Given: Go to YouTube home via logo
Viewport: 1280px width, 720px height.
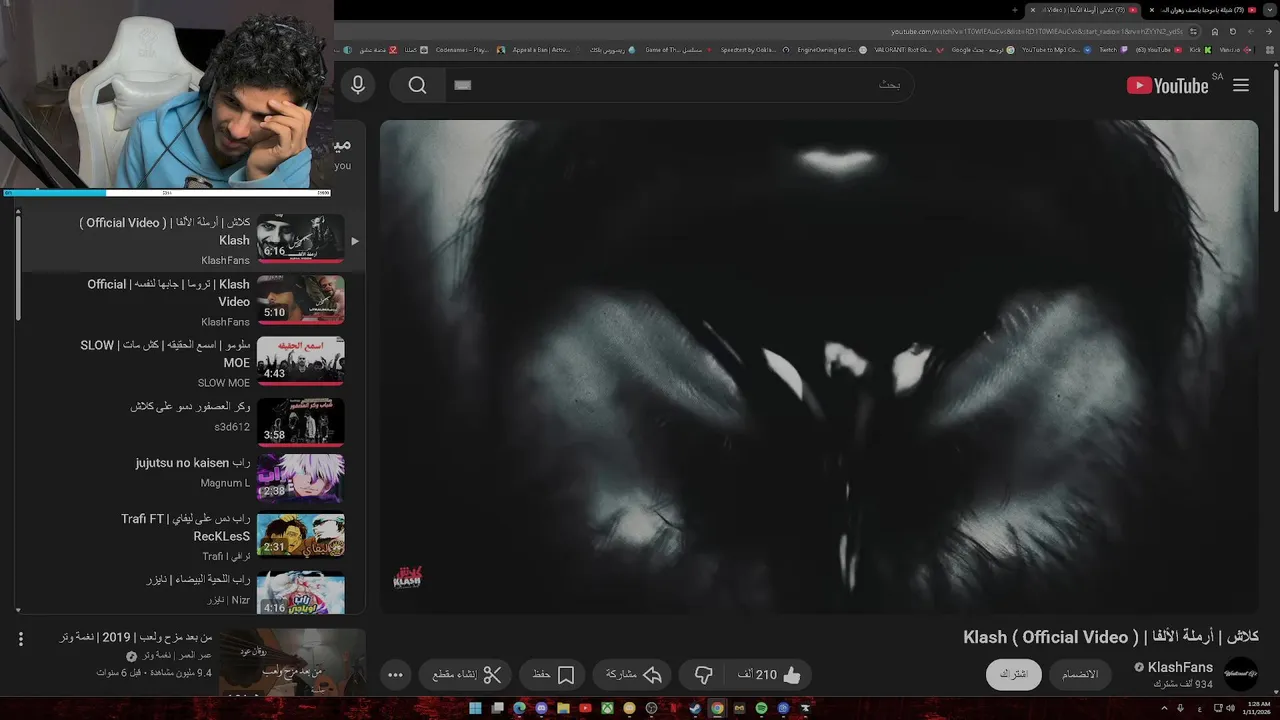Looking at the screenshot, I should click(1168, 85).
